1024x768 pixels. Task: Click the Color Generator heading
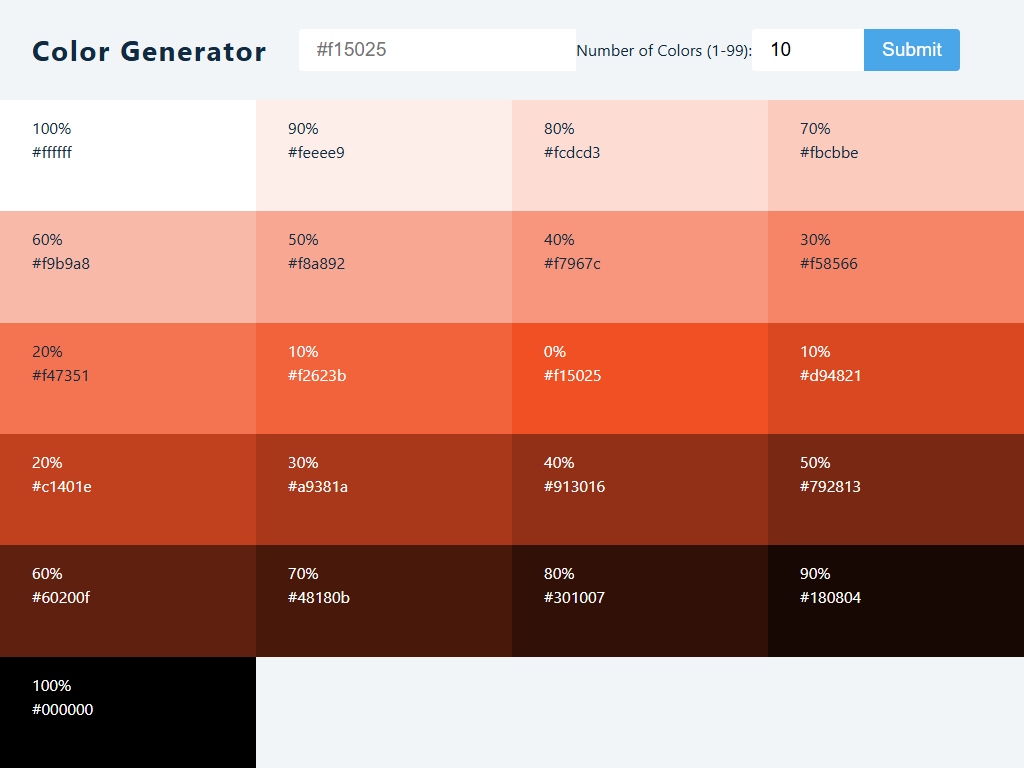149,51
